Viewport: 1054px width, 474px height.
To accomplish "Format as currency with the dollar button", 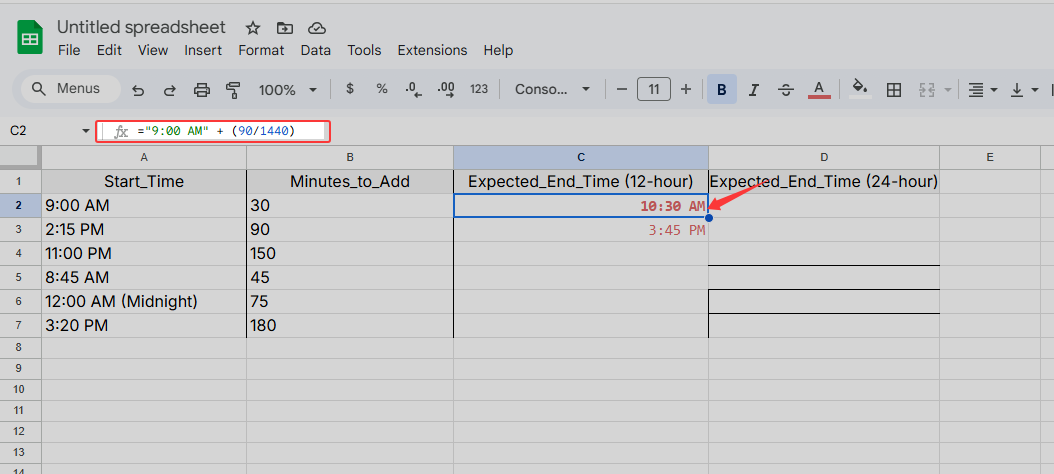I will point(349,90).
